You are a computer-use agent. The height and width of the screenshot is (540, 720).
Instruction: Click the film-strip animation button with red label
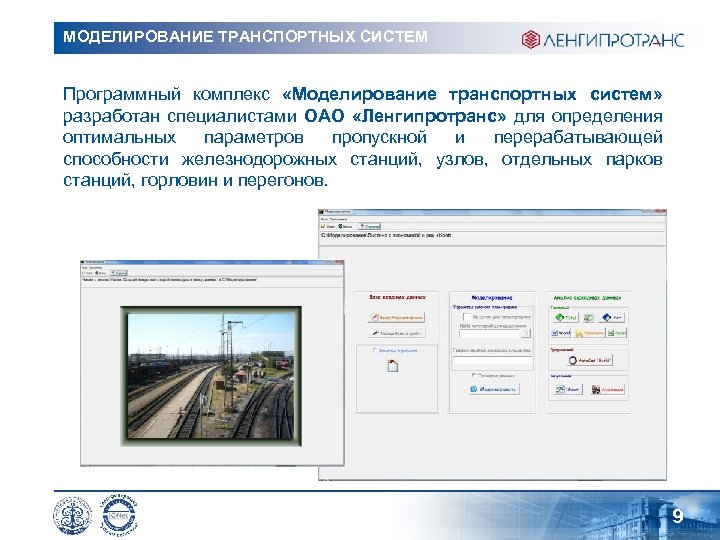608,390
